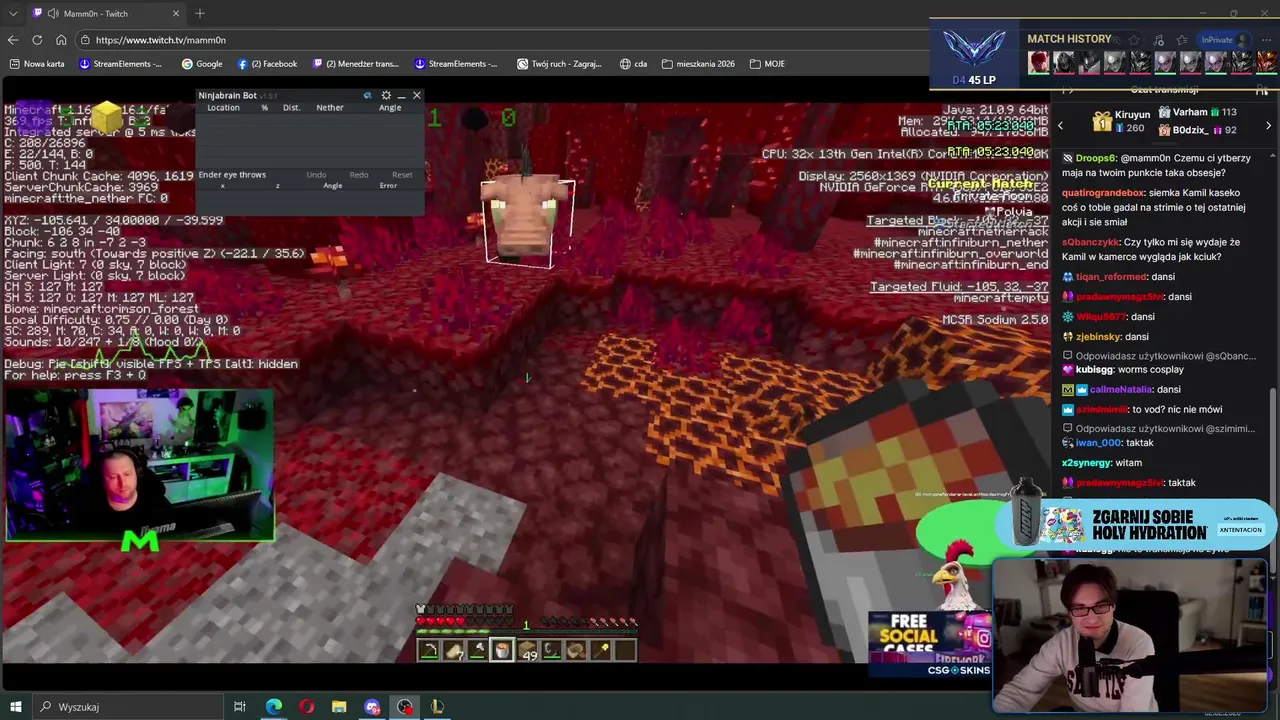
Task: Click iwan_000 username in chat
Action: (x=1098, y=443)
